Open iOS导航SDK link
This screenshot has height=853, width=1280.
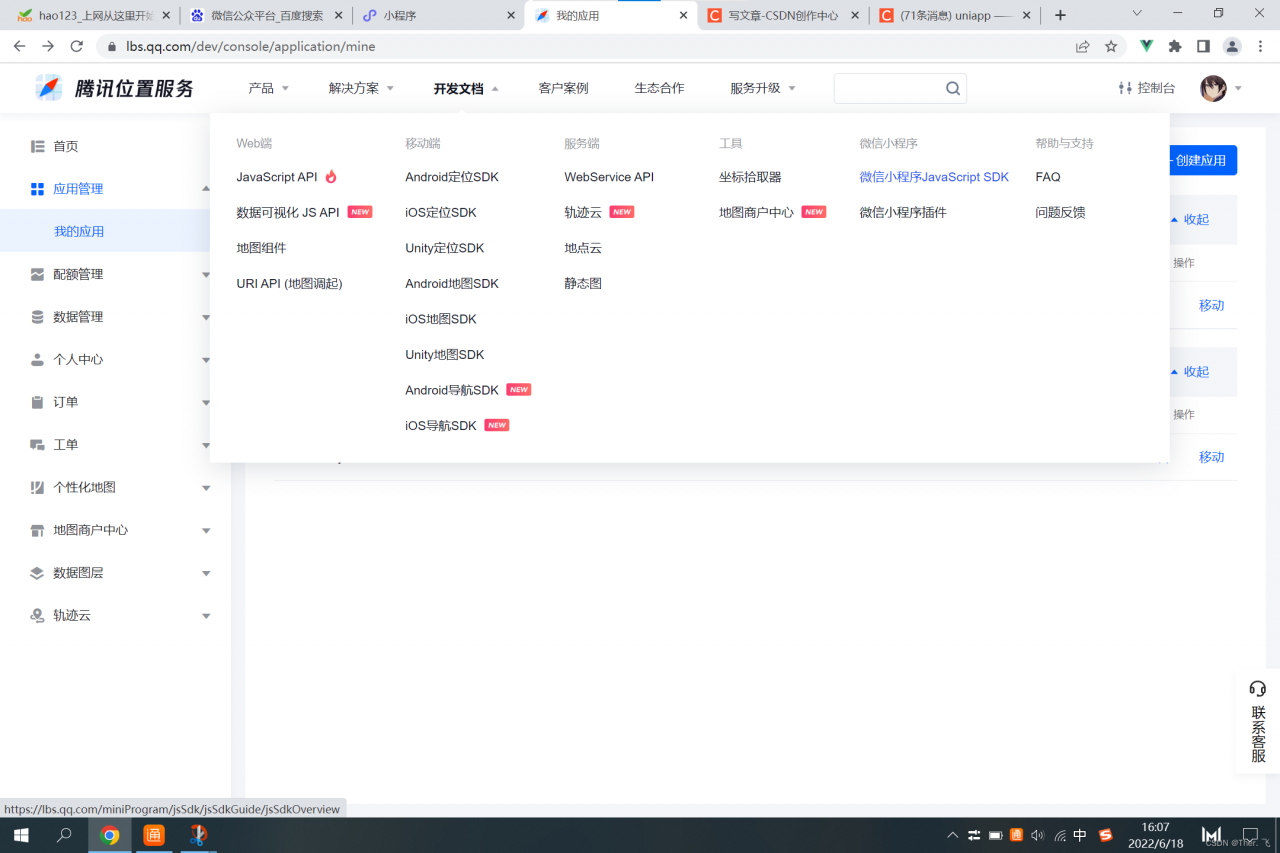(441, 425)
